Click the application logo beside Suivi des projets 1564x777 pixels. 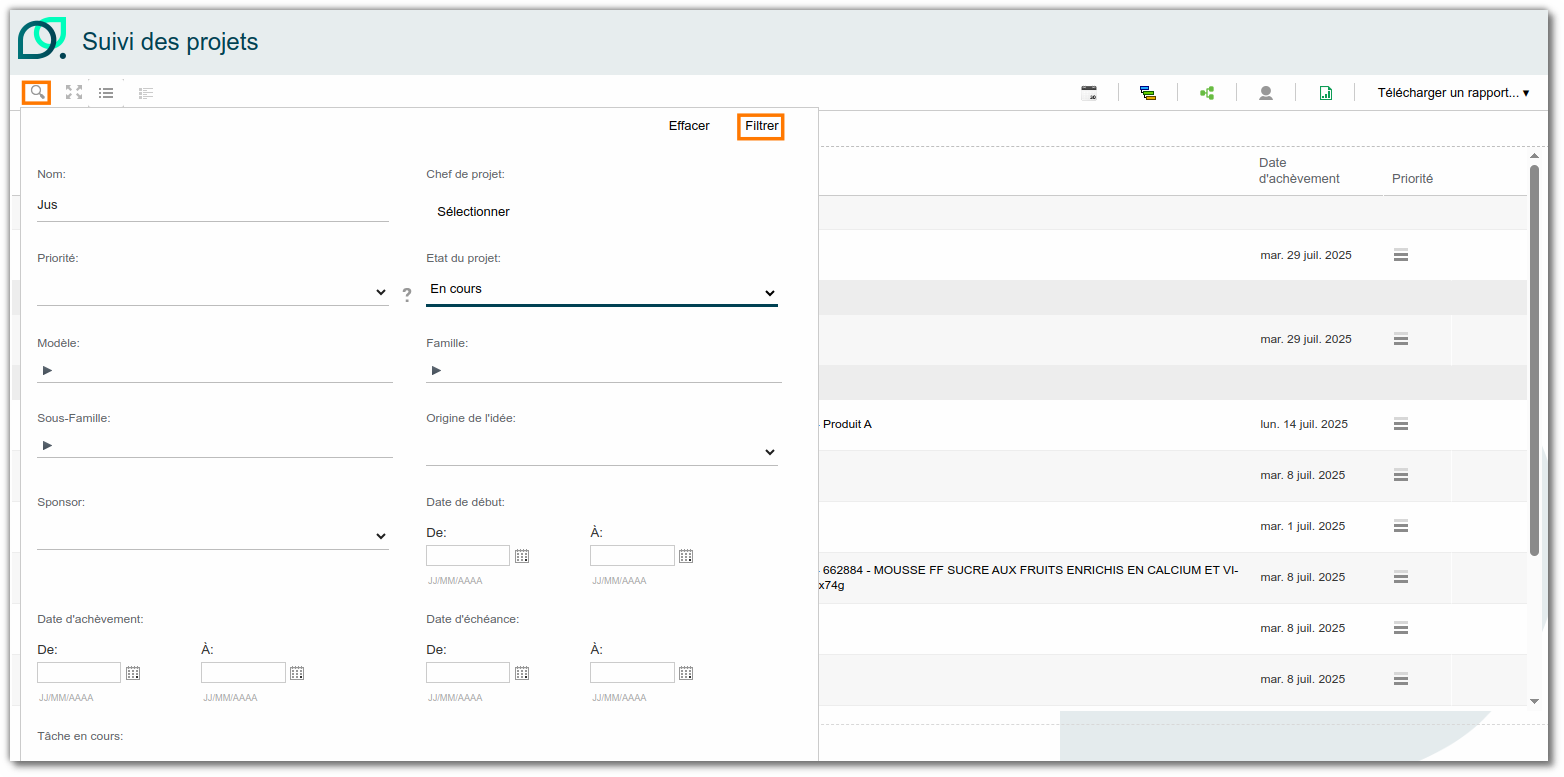(x=42, y=39)
